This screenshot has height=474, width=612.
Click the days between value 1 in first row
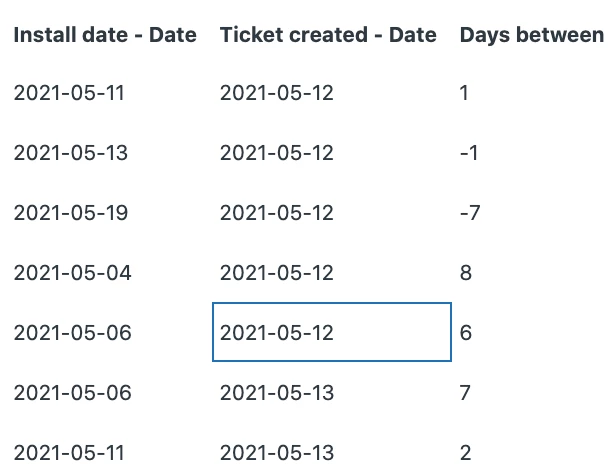[x=464, y=93]
